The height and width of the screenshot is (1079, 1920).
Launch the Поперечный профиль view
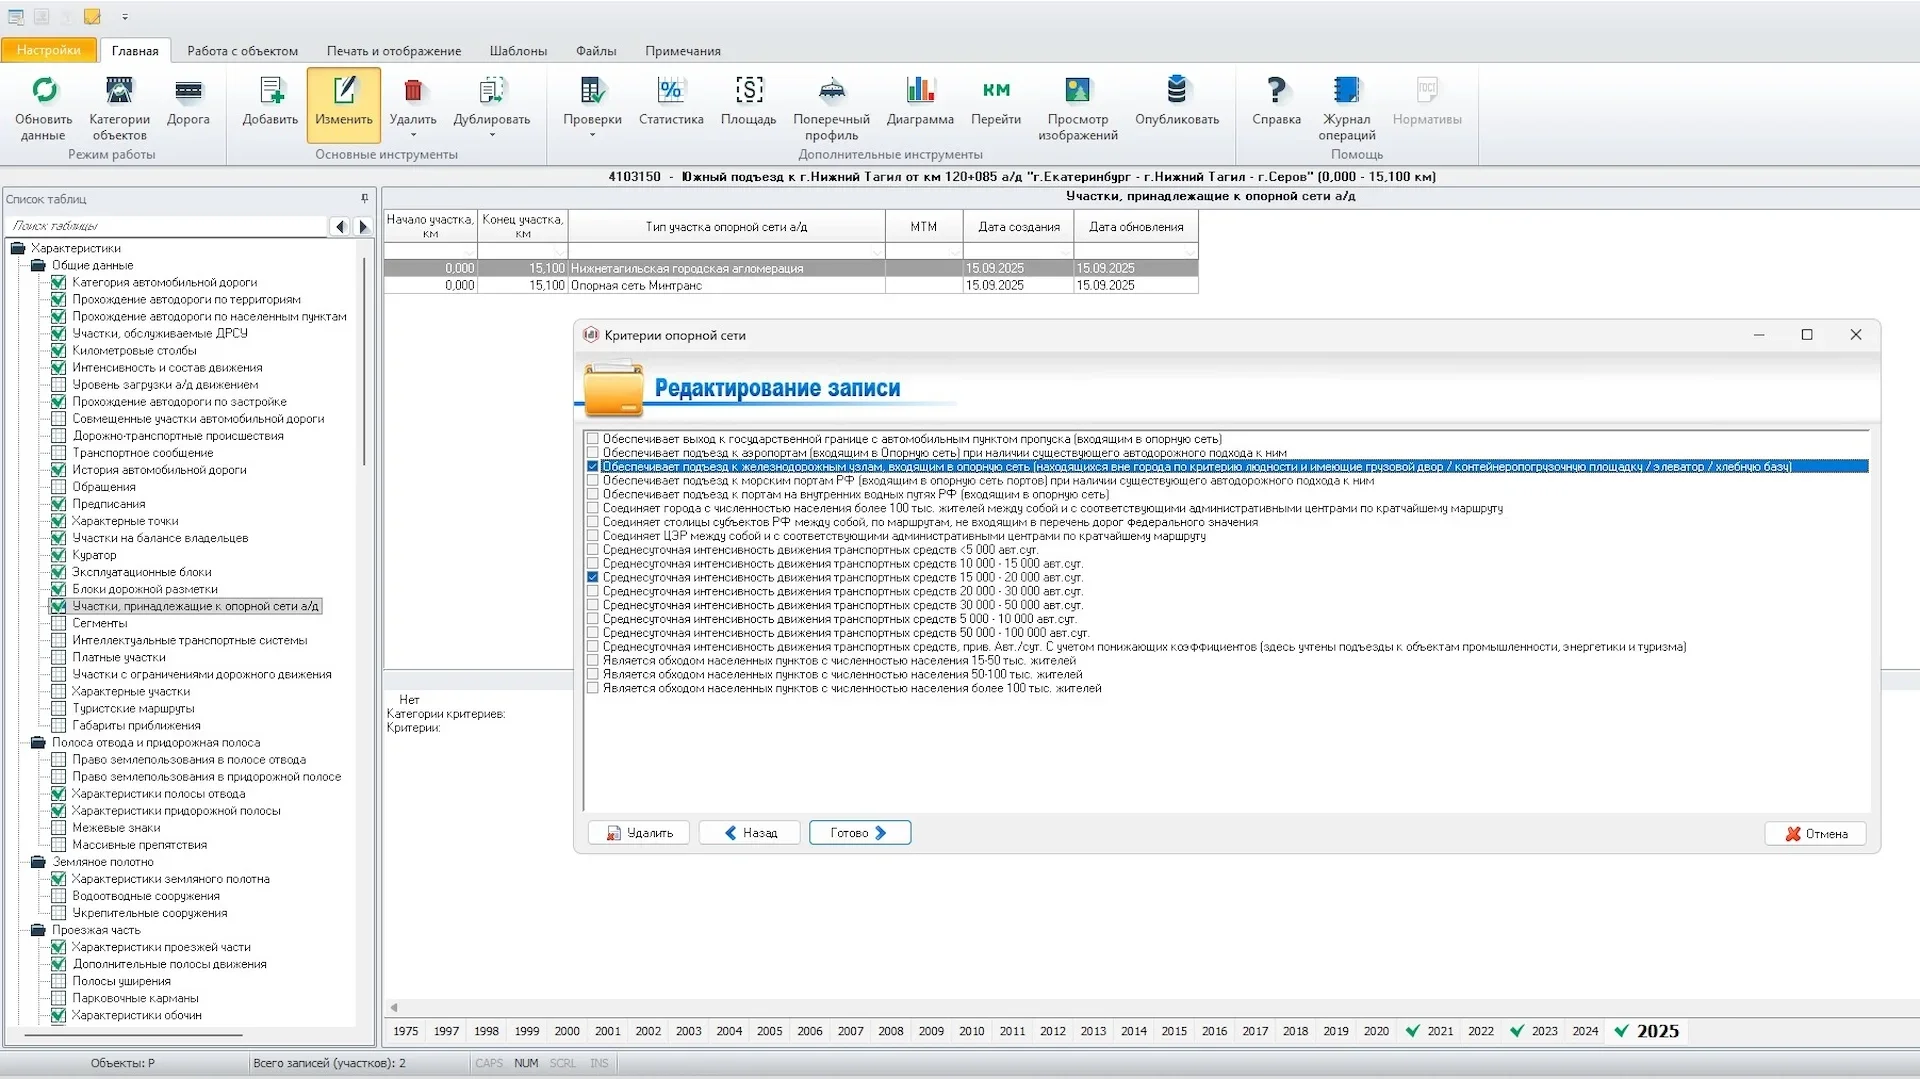pyautogui.click(x=831, y=91)
